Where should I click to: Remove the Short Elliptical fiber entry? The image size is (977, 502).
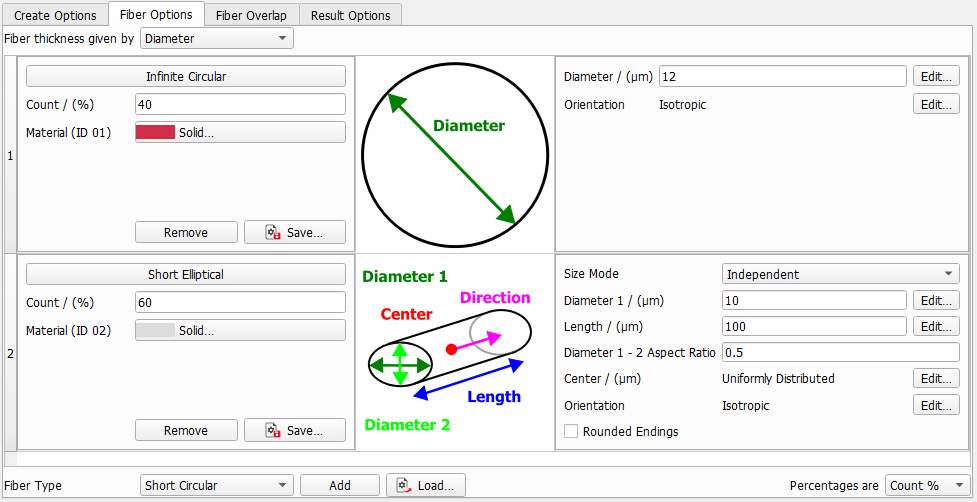click(x=186, y=430)
